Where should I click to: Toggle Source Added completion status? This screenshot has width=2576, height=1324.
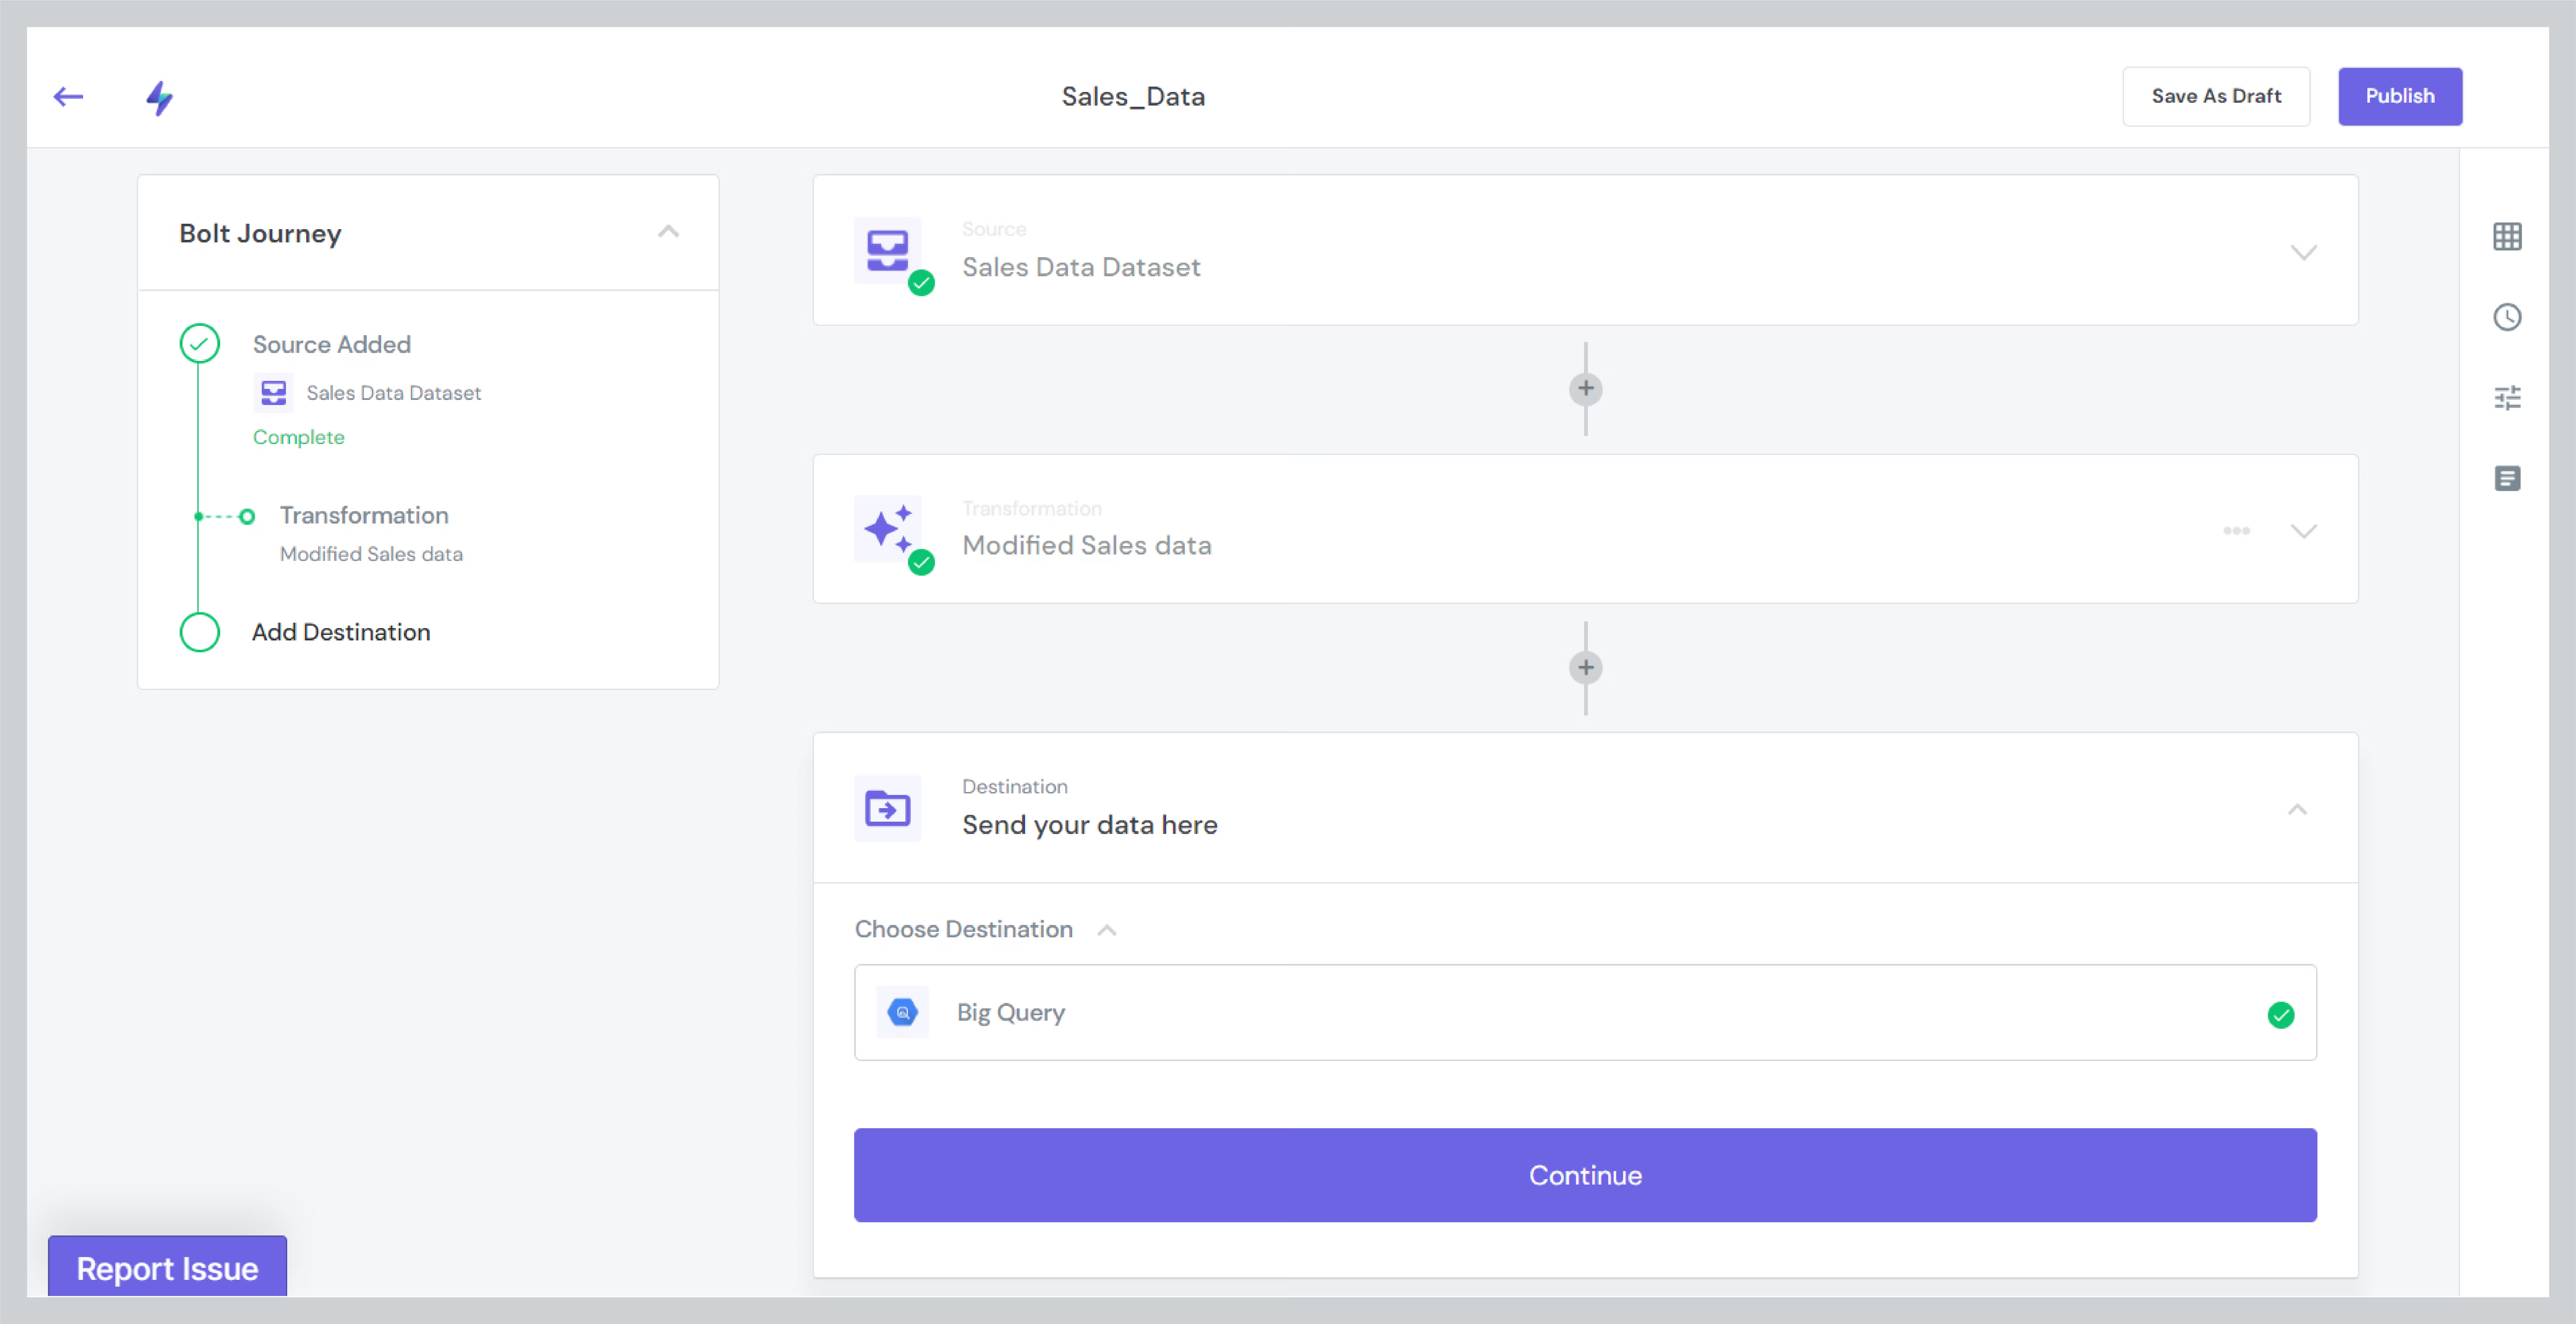coord(203,344)
